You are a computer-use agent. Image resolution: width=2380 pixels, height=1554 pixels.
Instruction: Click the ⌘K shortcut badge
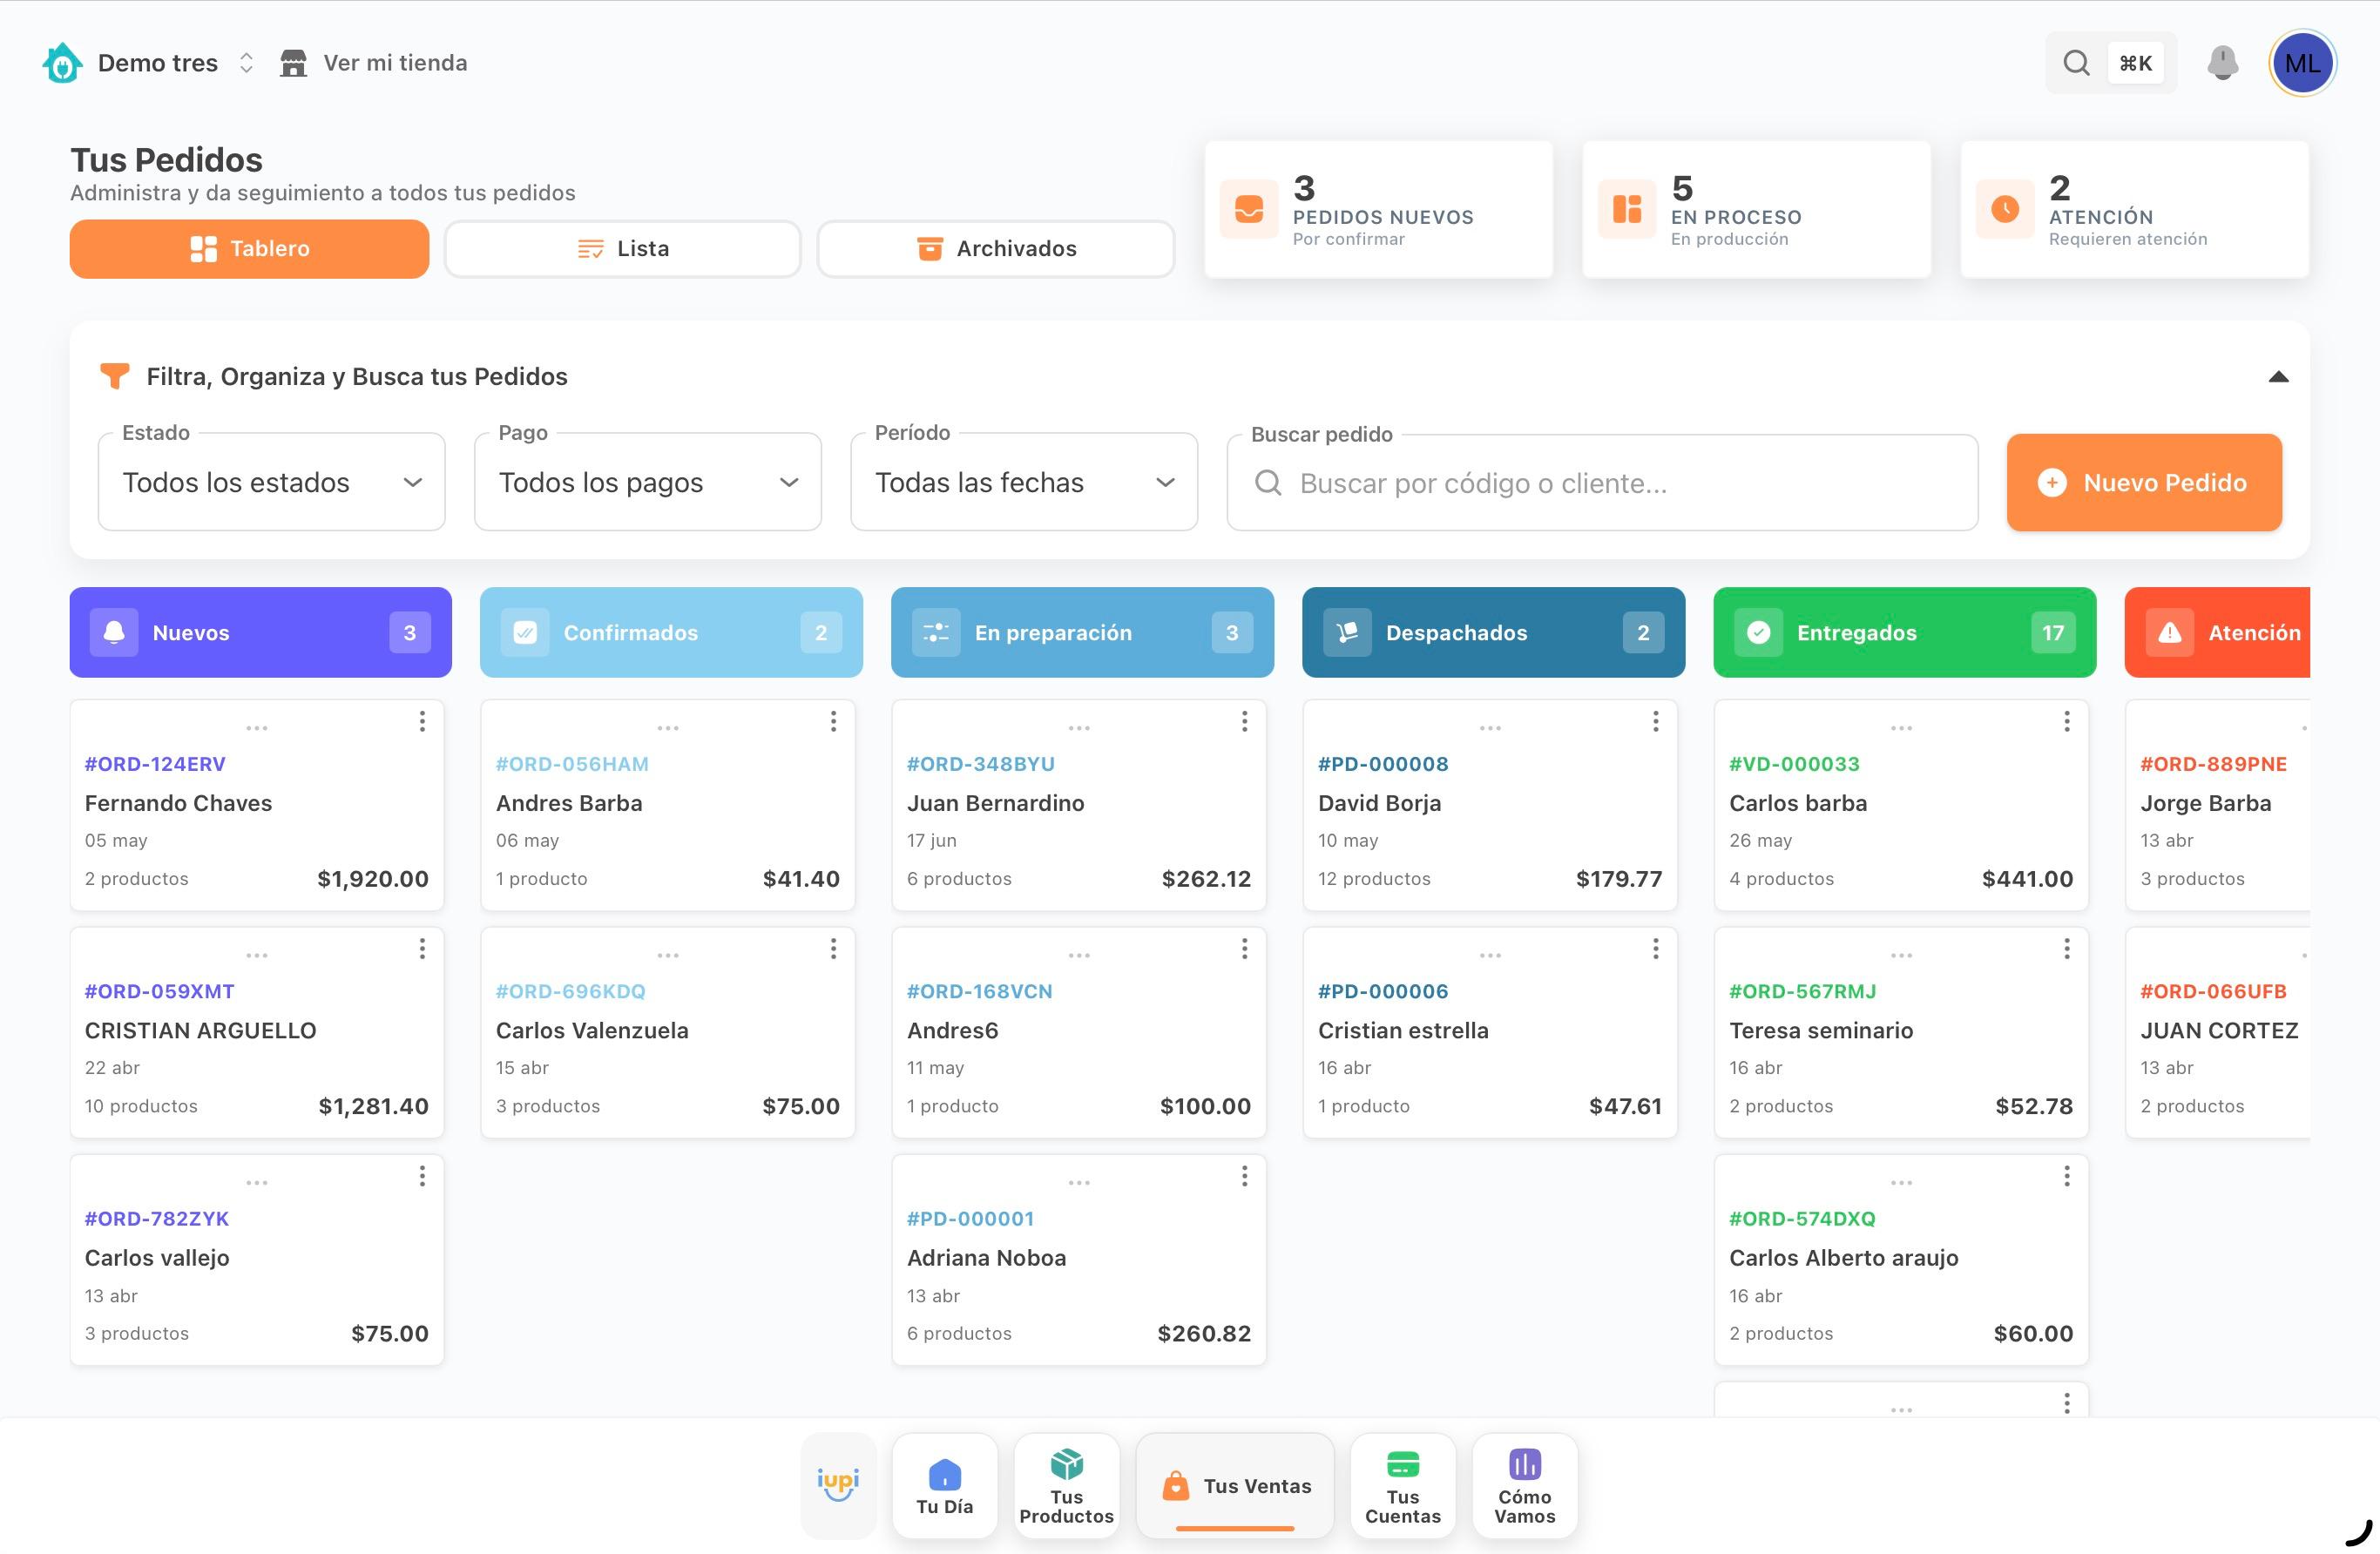point(2135,63)
